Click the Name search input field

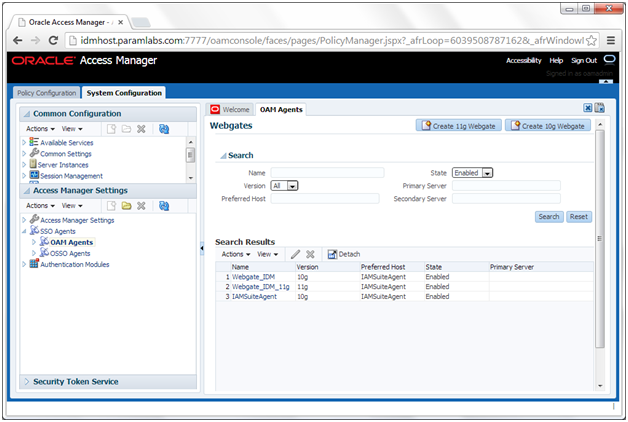coord(327,173)
